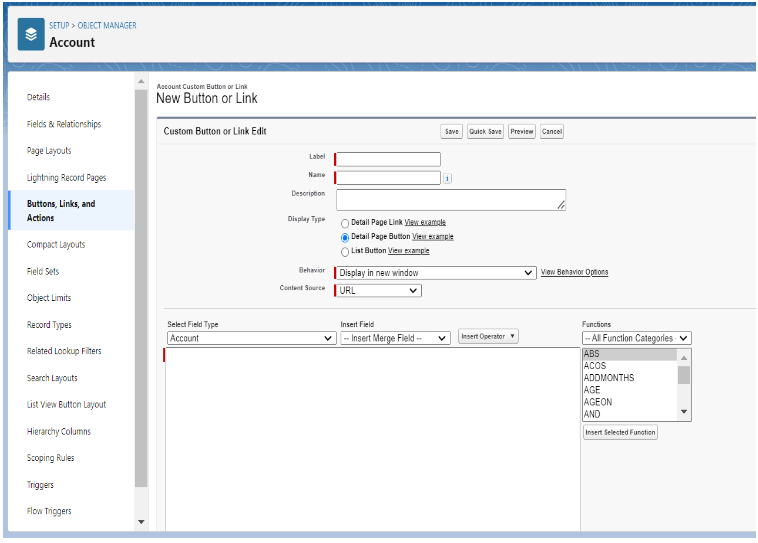Click the formula URL text area
The image size is (758, 543).
[x=373, y=440]
